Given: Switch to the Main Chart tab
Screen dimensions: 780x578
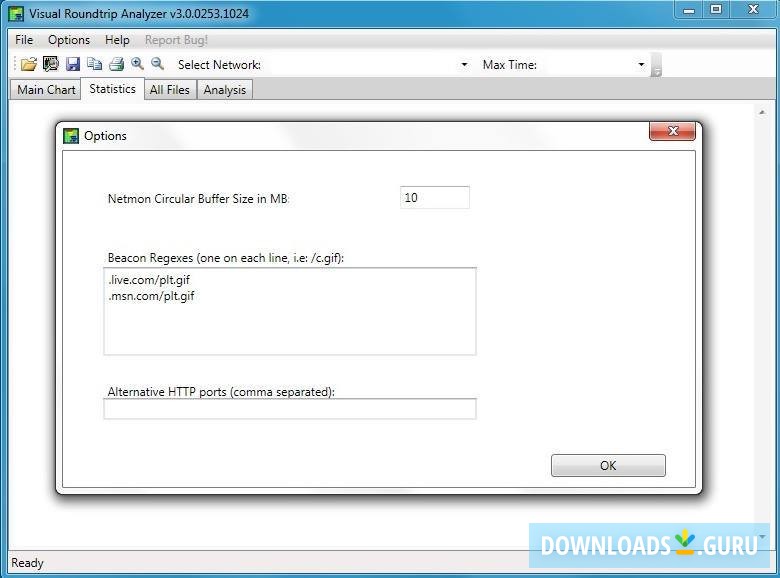Looking at the screenshot, I should 46,90.
